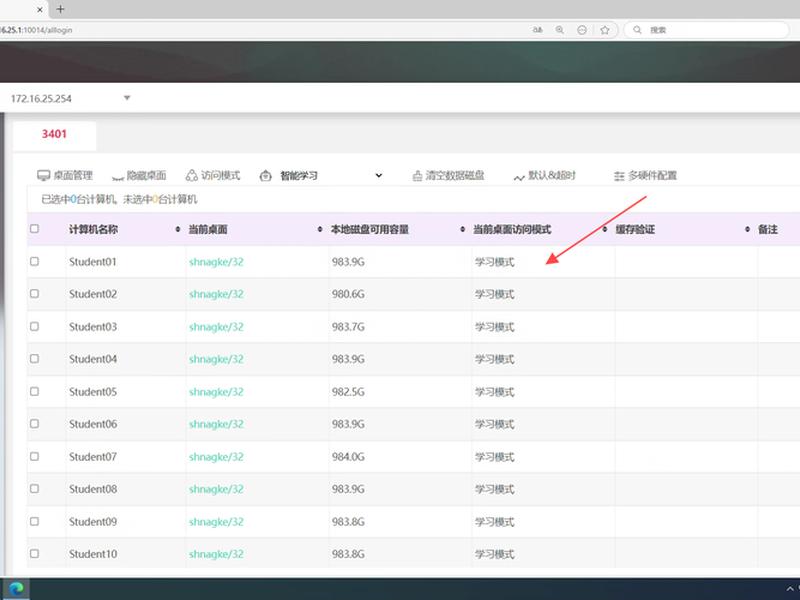Close the current browser tab
The width and height of the screenshot is (800, 600).
(40, 9)
